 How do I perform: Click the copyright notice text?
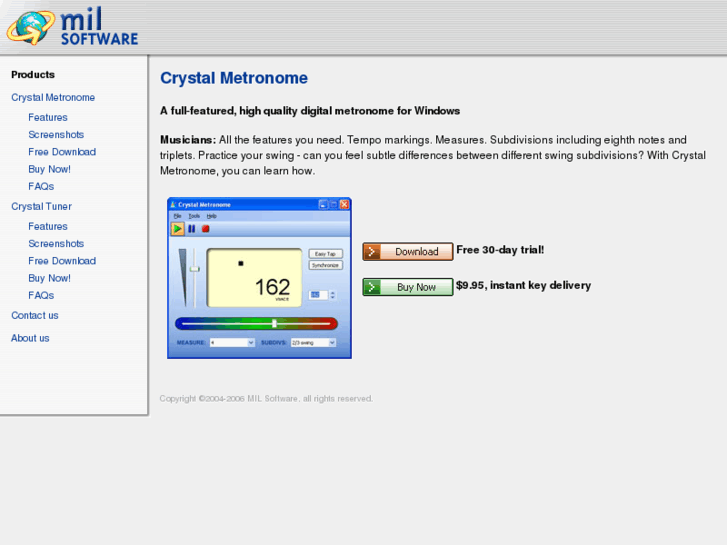(x=266, y=398)
